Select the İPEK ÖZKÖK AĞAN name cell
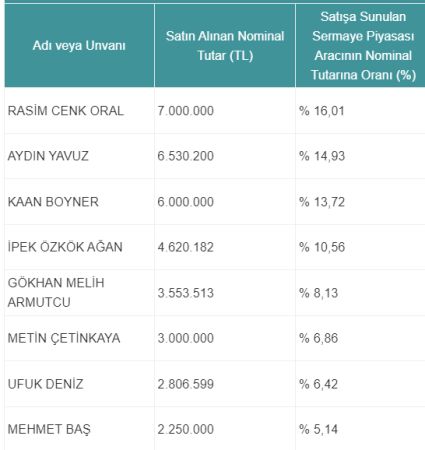 [x=79, y=247]
